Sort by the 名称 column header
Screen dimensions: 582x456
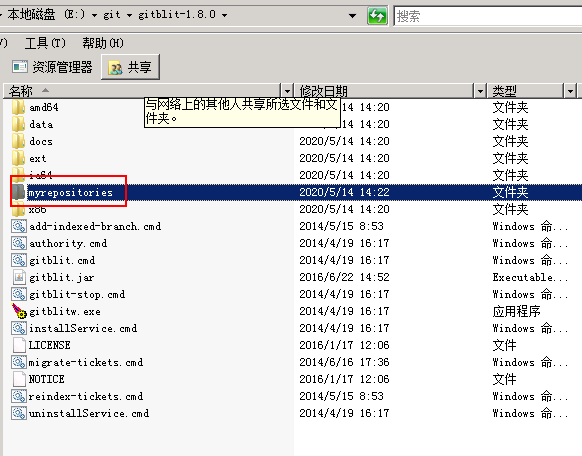point(143,91)
